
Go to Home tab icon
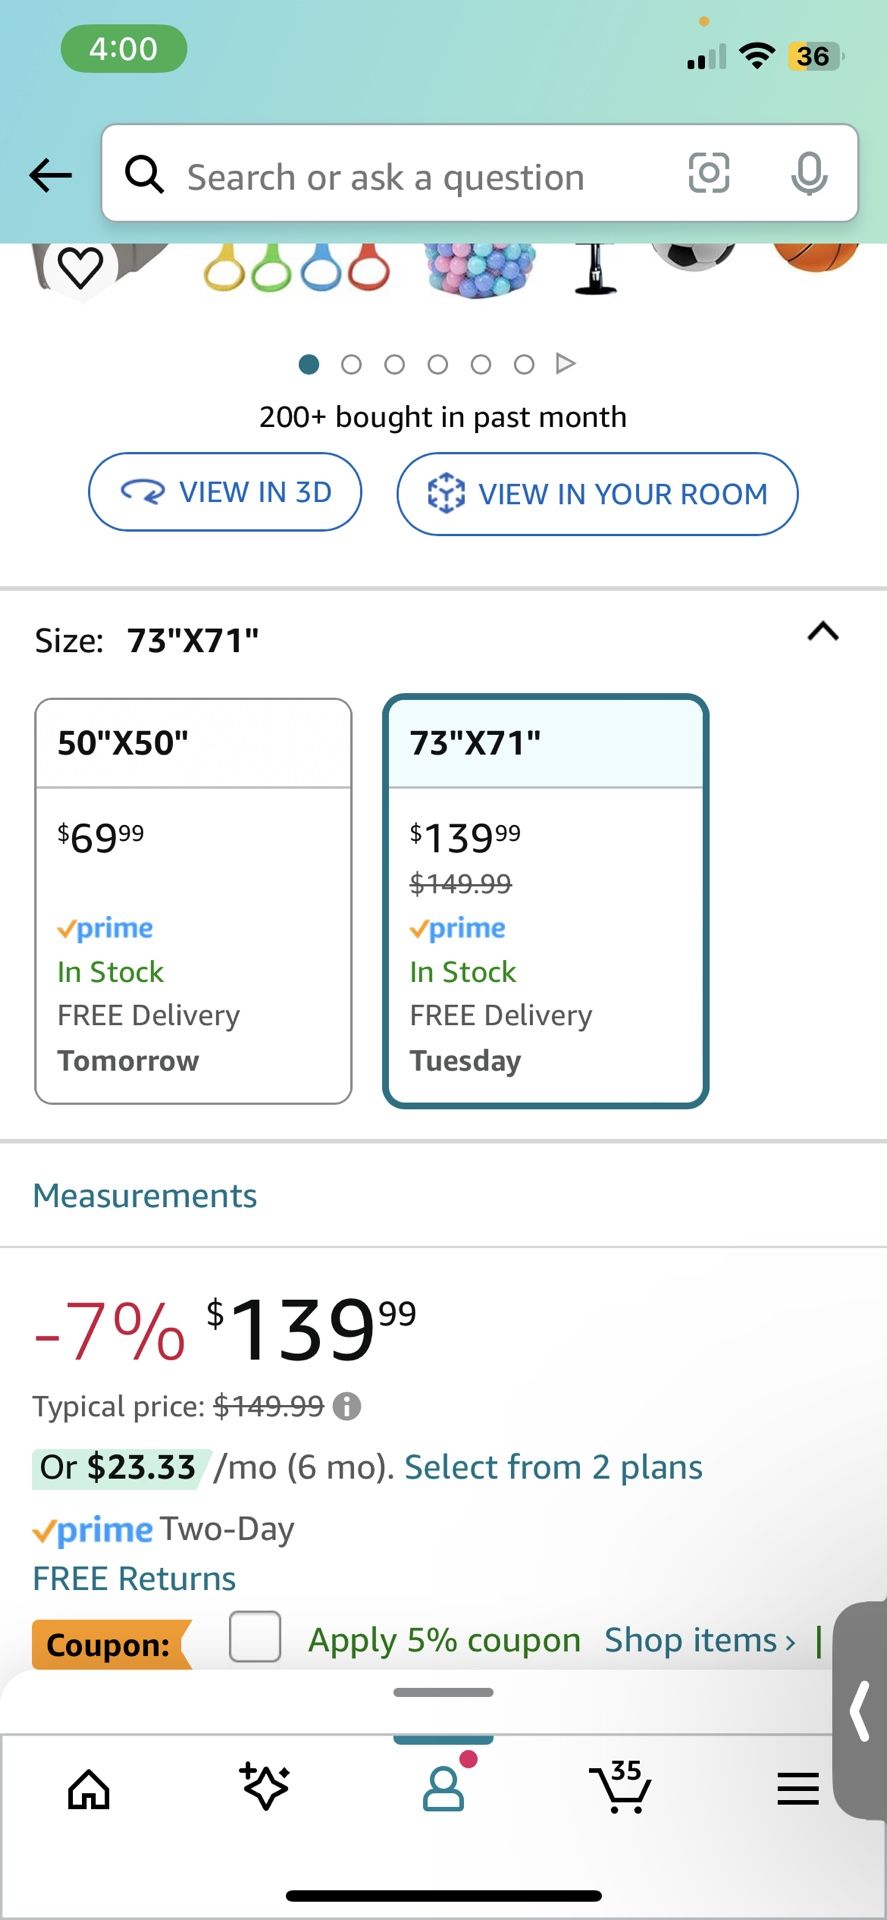[x=88, y=1789]
